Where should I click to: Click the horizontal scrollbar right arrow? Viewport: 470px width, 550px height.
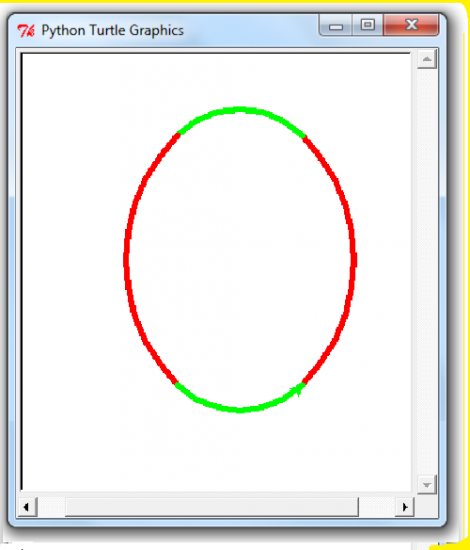(x=405, y=507)
